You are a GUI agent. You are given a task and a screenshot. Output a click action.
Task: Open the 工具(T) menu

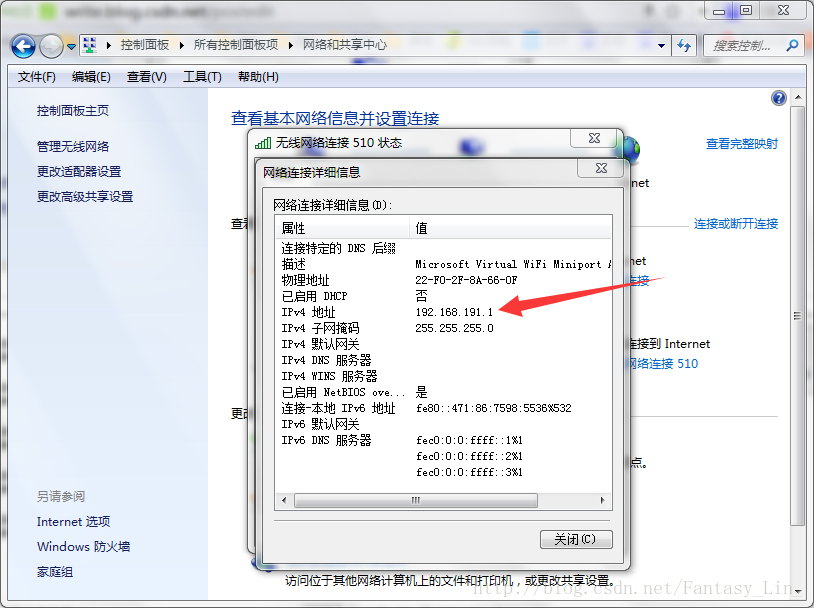tap(202, 77)
